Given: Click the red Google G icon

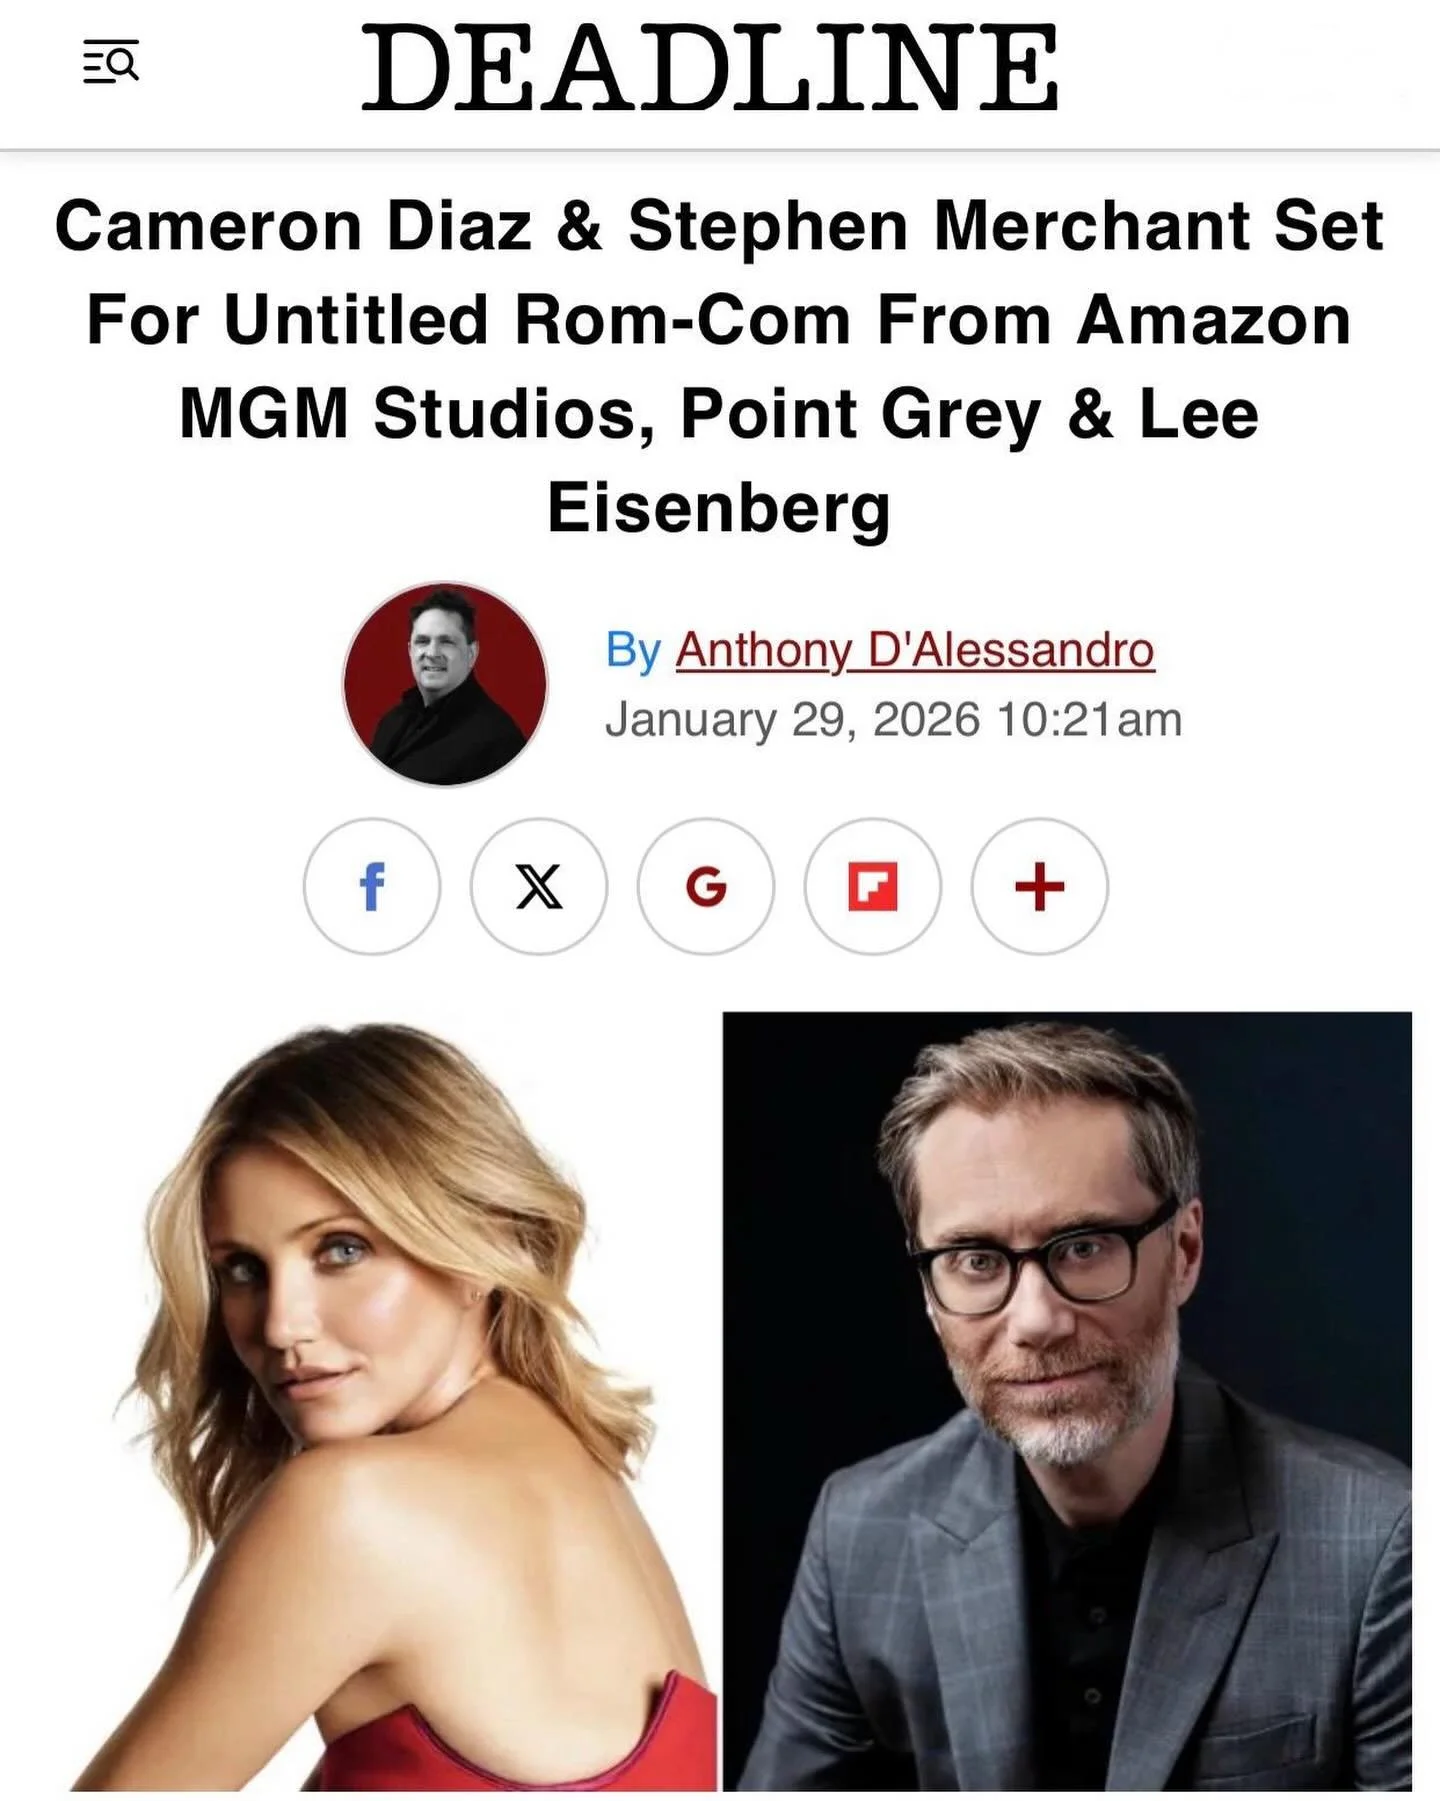Looking at the screenshot, I should (706, 887).
